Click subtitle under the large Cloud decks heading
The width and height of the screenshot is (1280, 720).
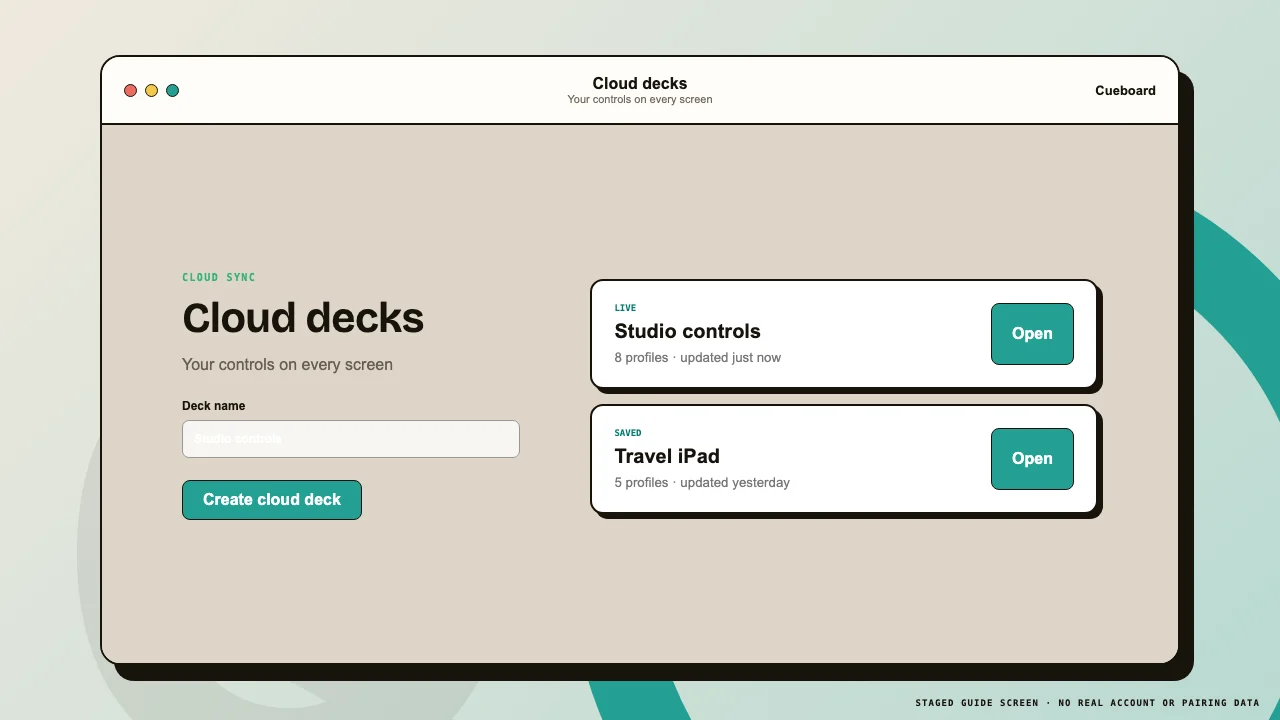tap(287, 364)
